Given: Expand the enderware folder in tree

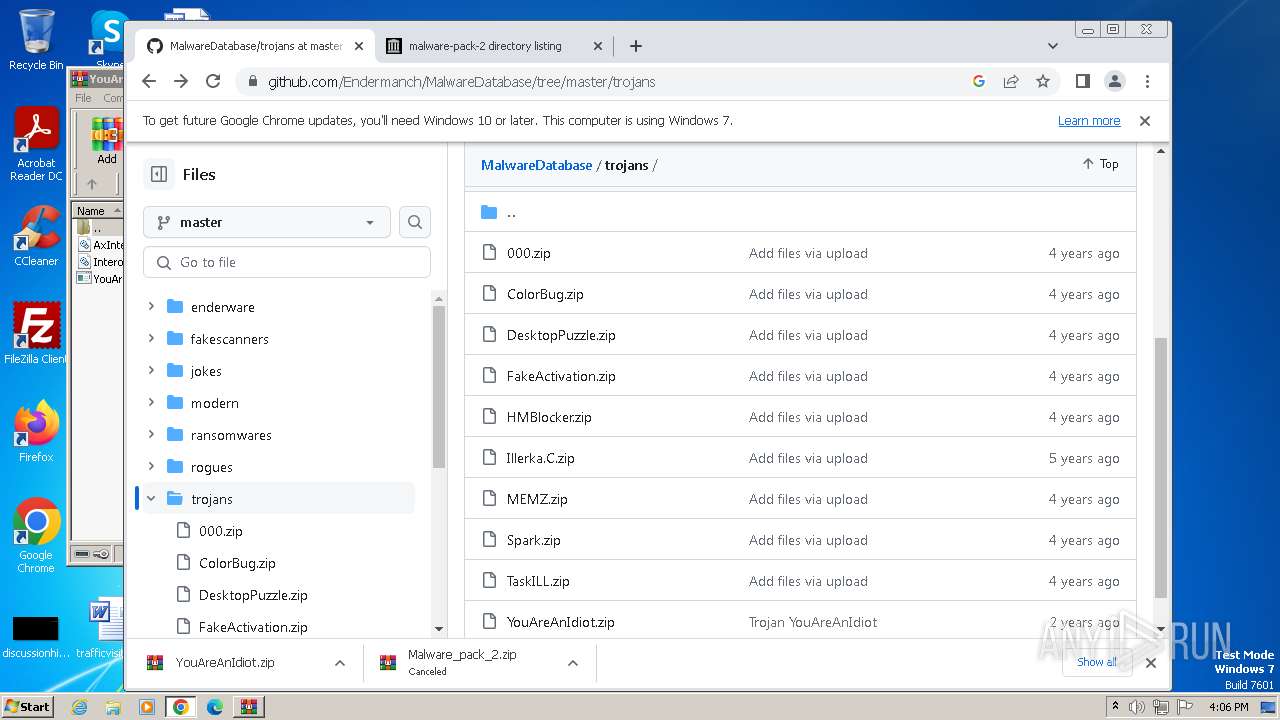Looking at the screenshot, I should (151, 307).
